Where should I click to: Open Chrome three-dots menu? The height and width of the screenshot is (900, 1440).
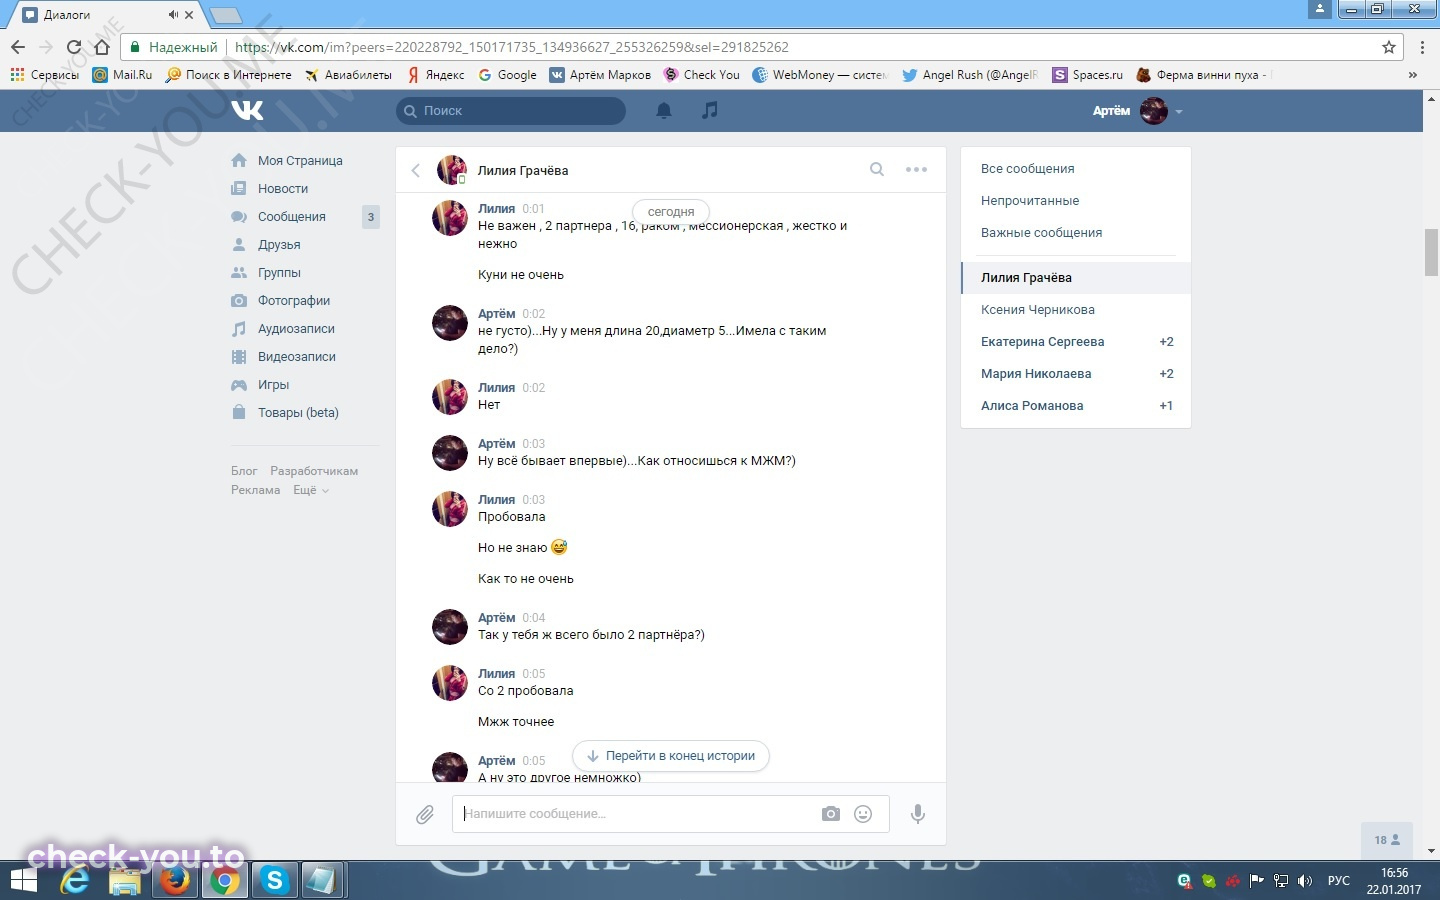[x=1422, y=47]
